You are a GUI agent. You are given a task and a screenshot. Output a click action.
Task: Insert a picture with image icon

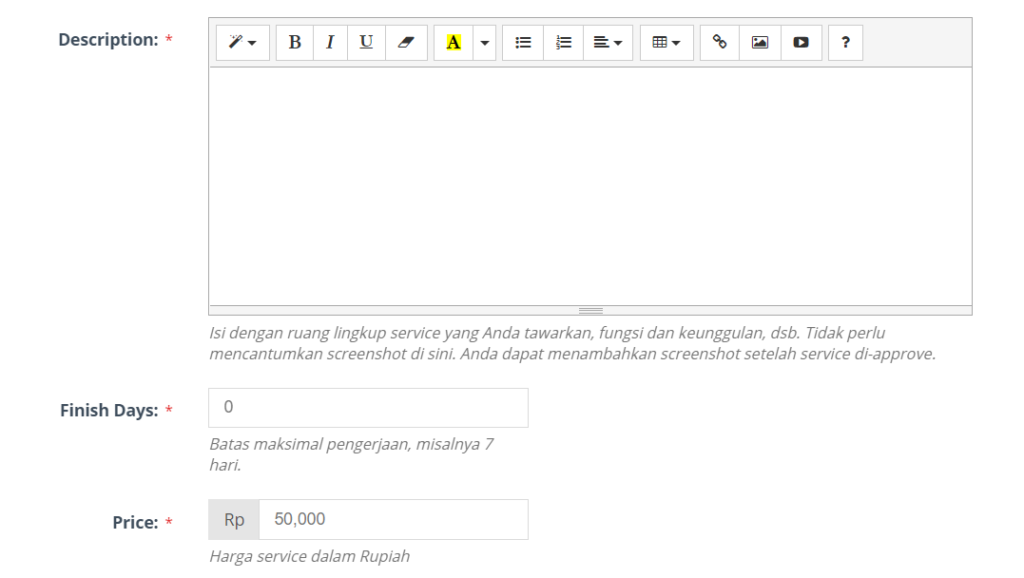pos(760,42)
